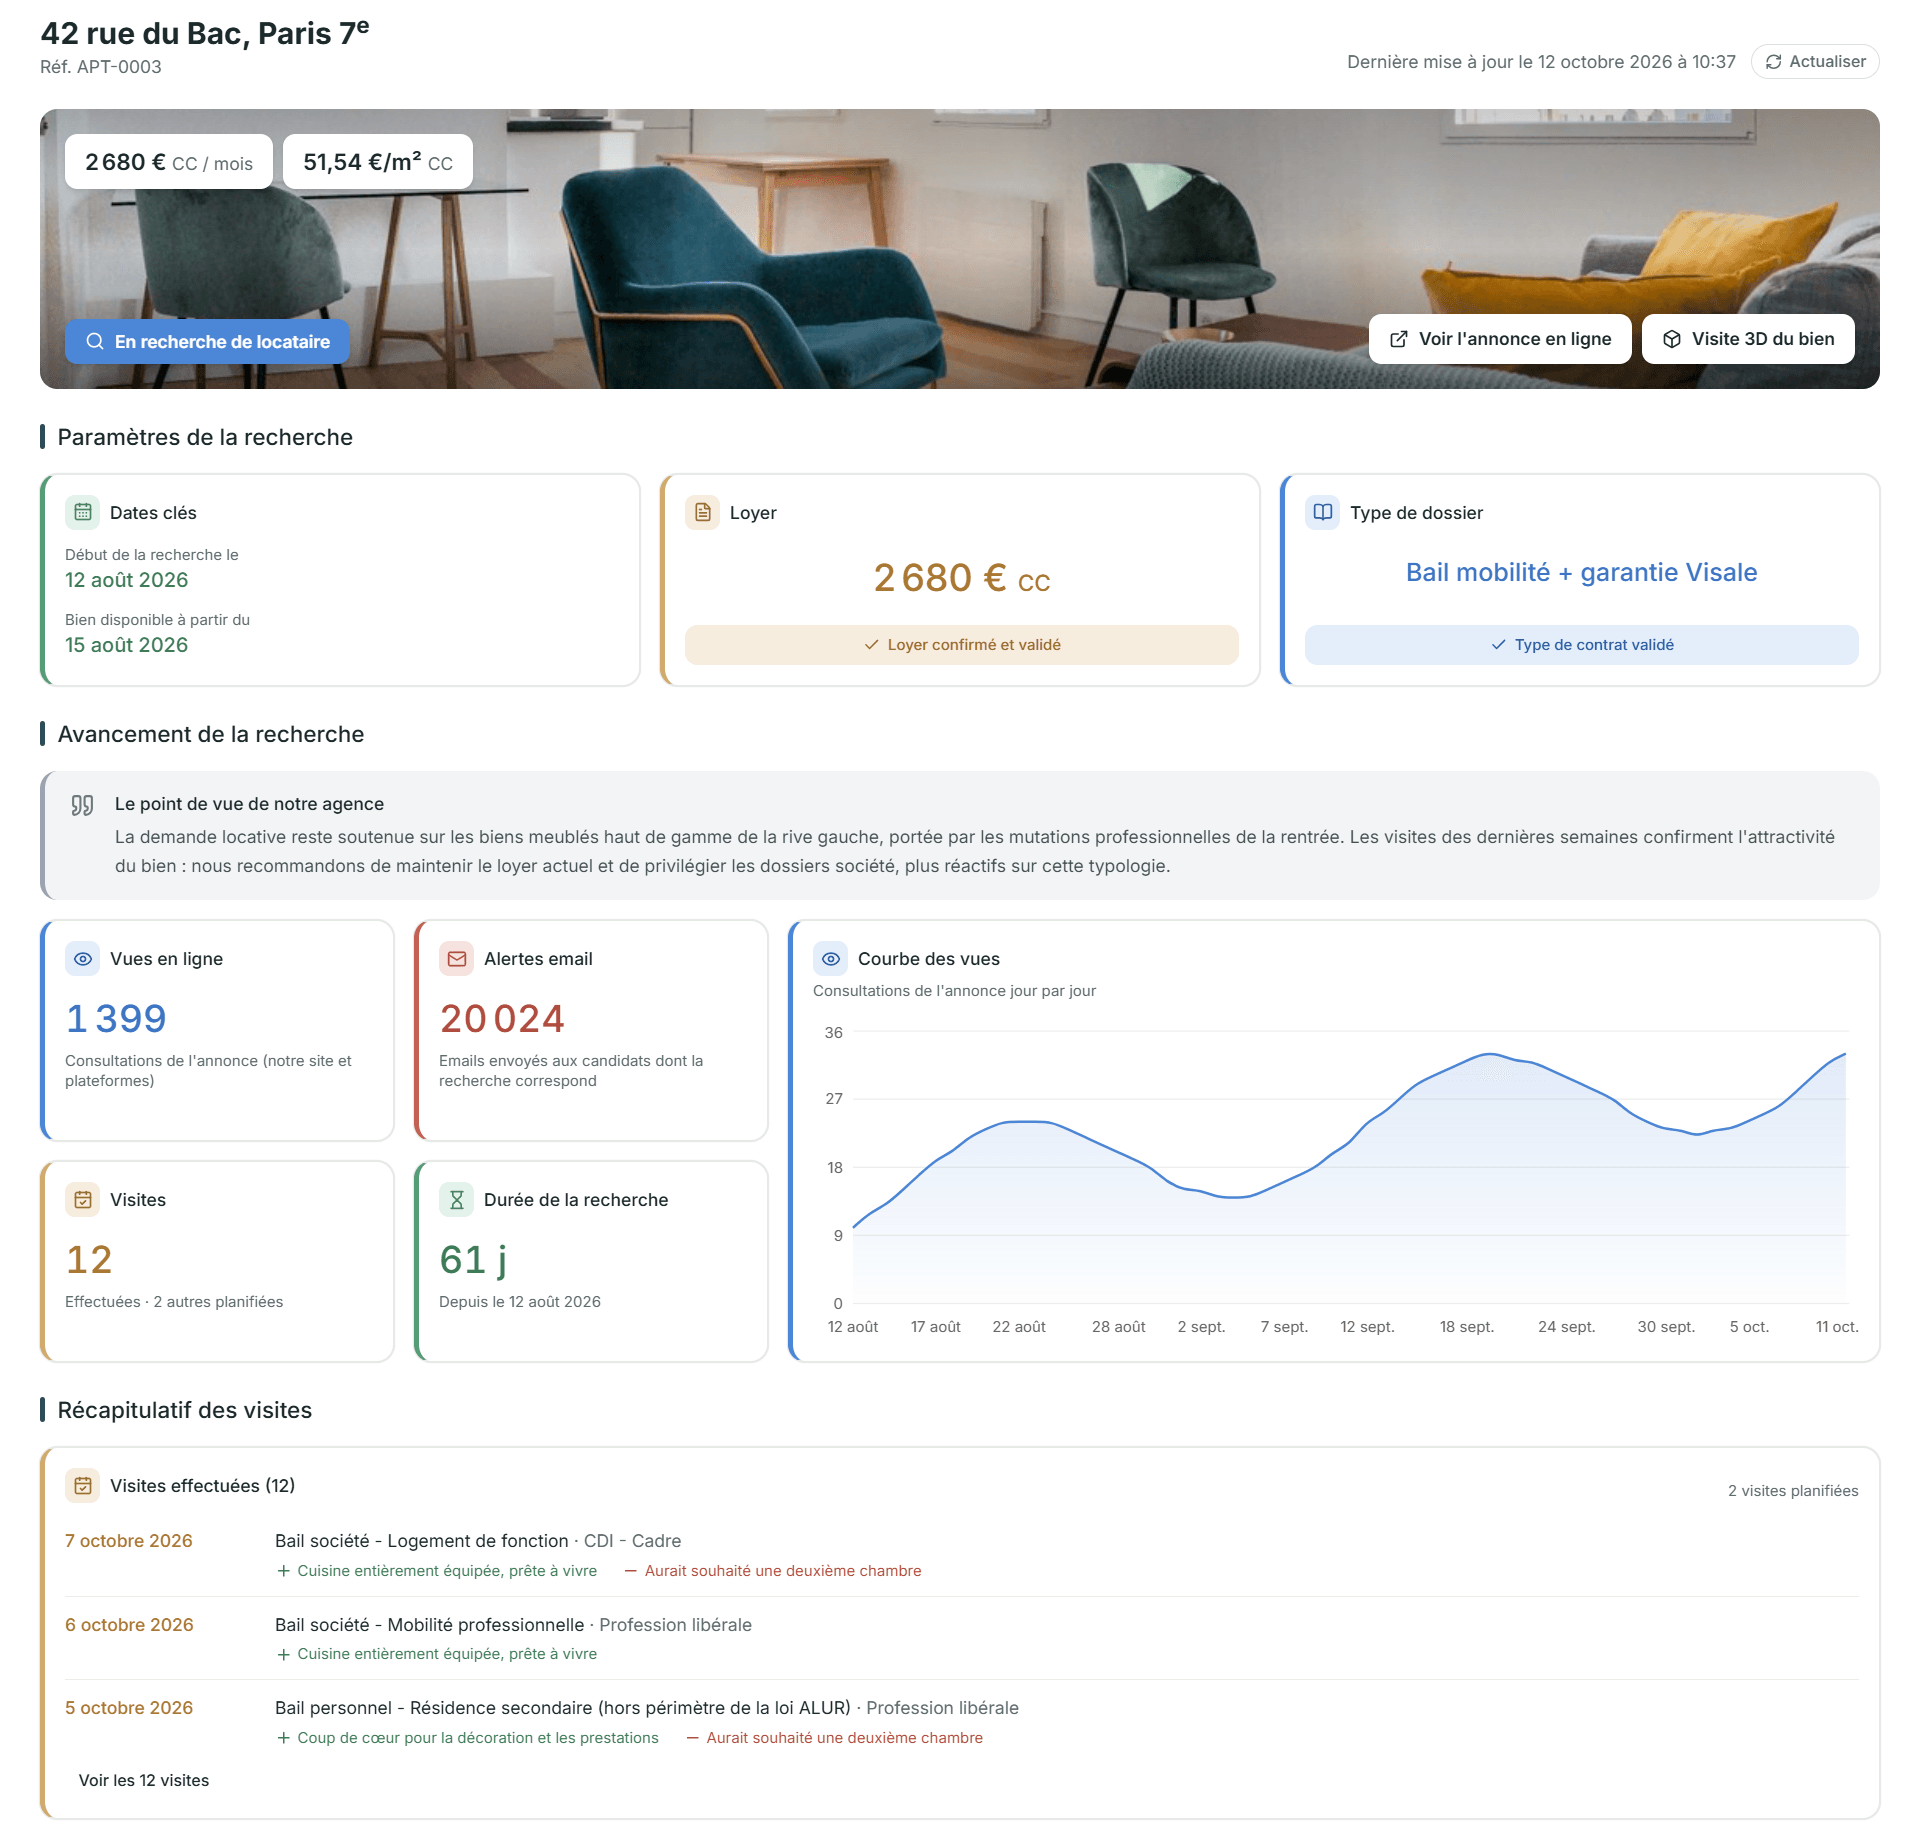Click the calendar-check icon in Visites card

pyautogui.click(x=83, y=1199)
